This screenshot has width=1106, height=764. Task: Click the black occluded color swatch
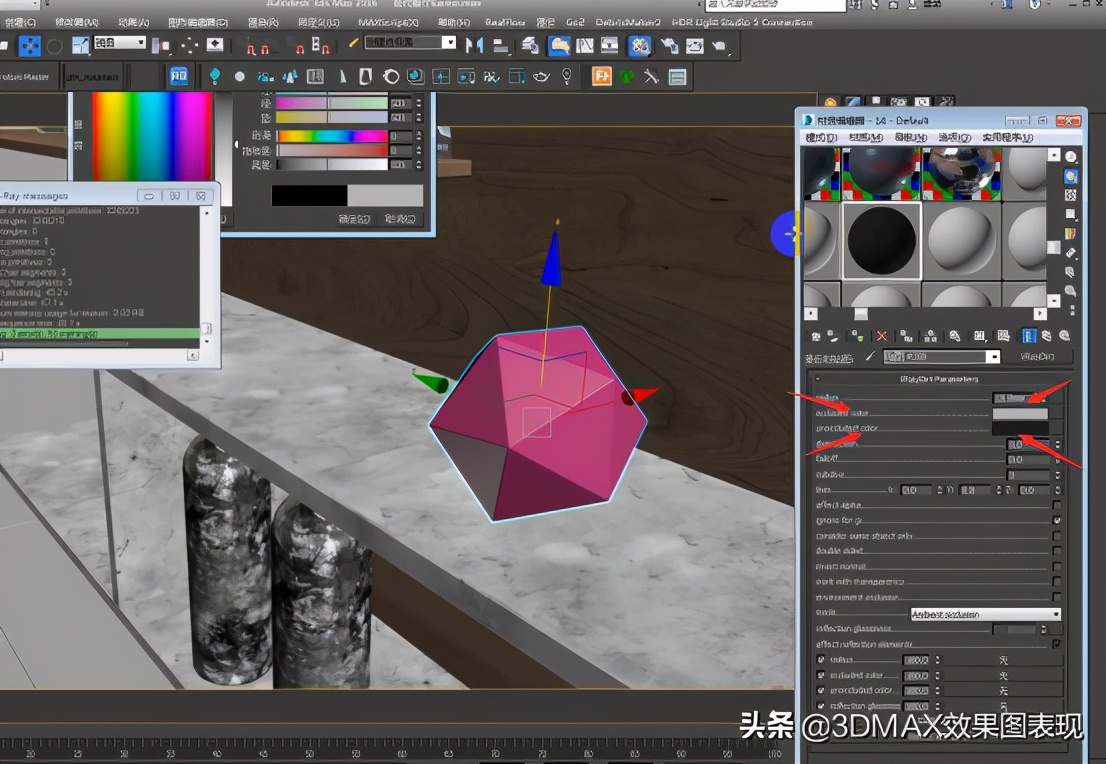coord(1020,429)
